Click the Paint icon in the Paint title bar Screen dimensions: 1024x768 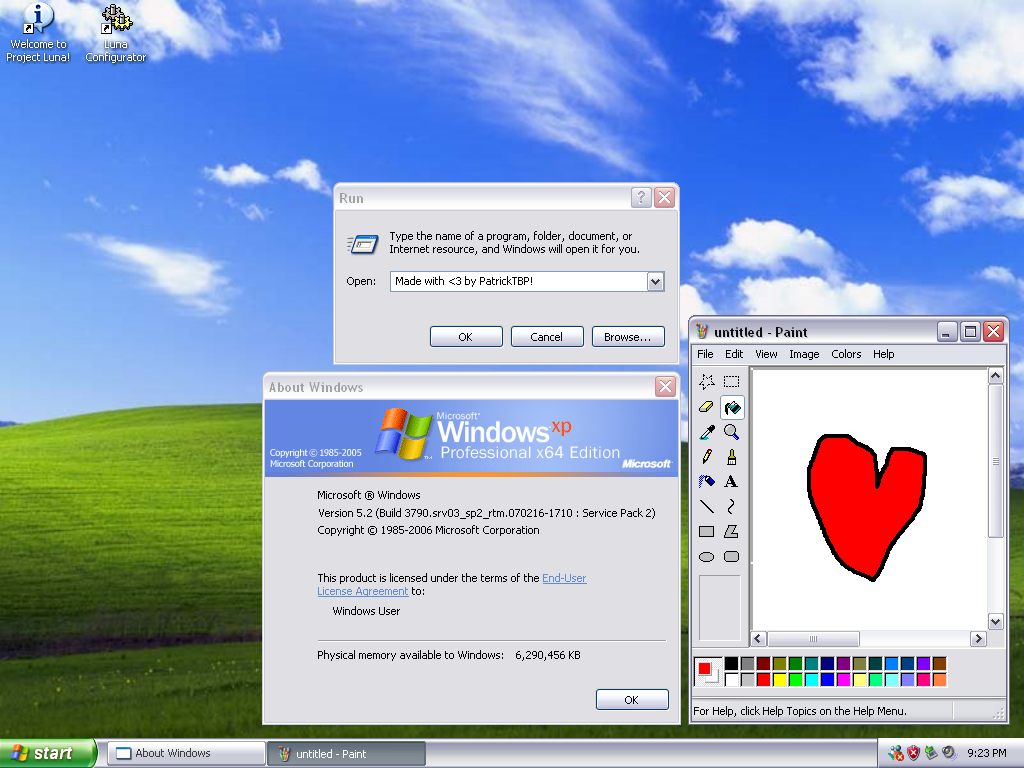pos(702,332)
